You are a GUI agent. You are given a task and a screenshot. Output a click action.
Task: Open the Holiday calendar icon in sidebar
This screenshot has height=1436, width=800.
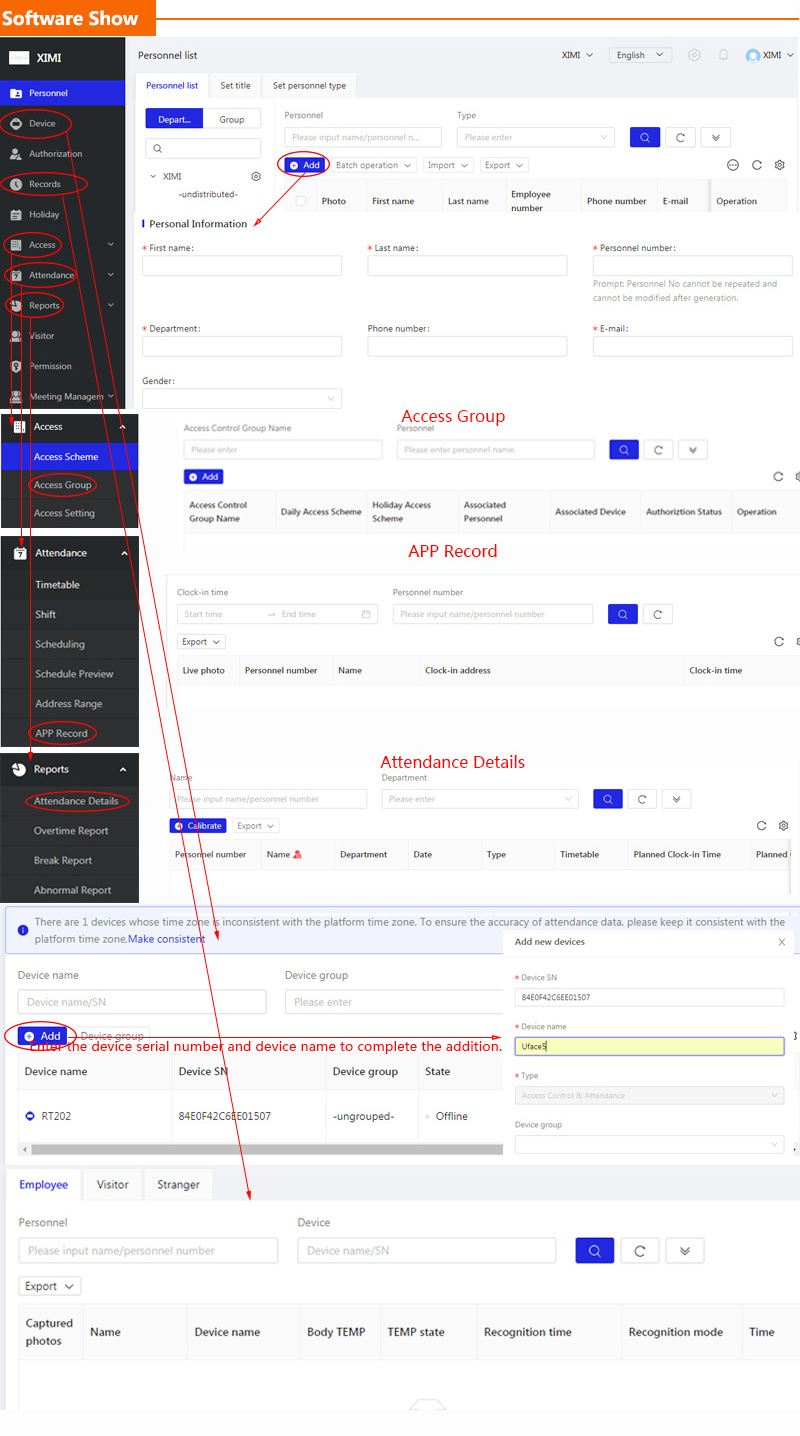click(16, 214)
